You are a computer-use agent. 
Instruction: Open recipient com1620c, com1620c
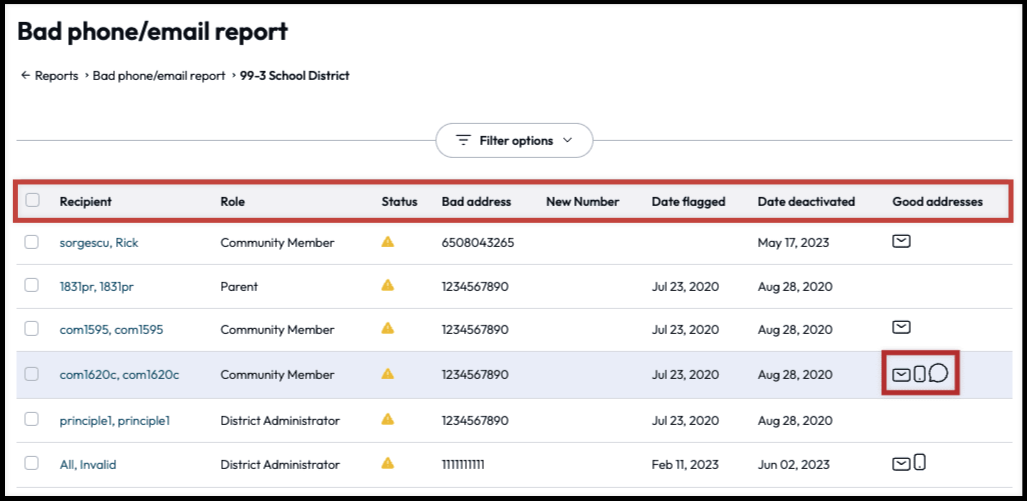click(119, 375)
